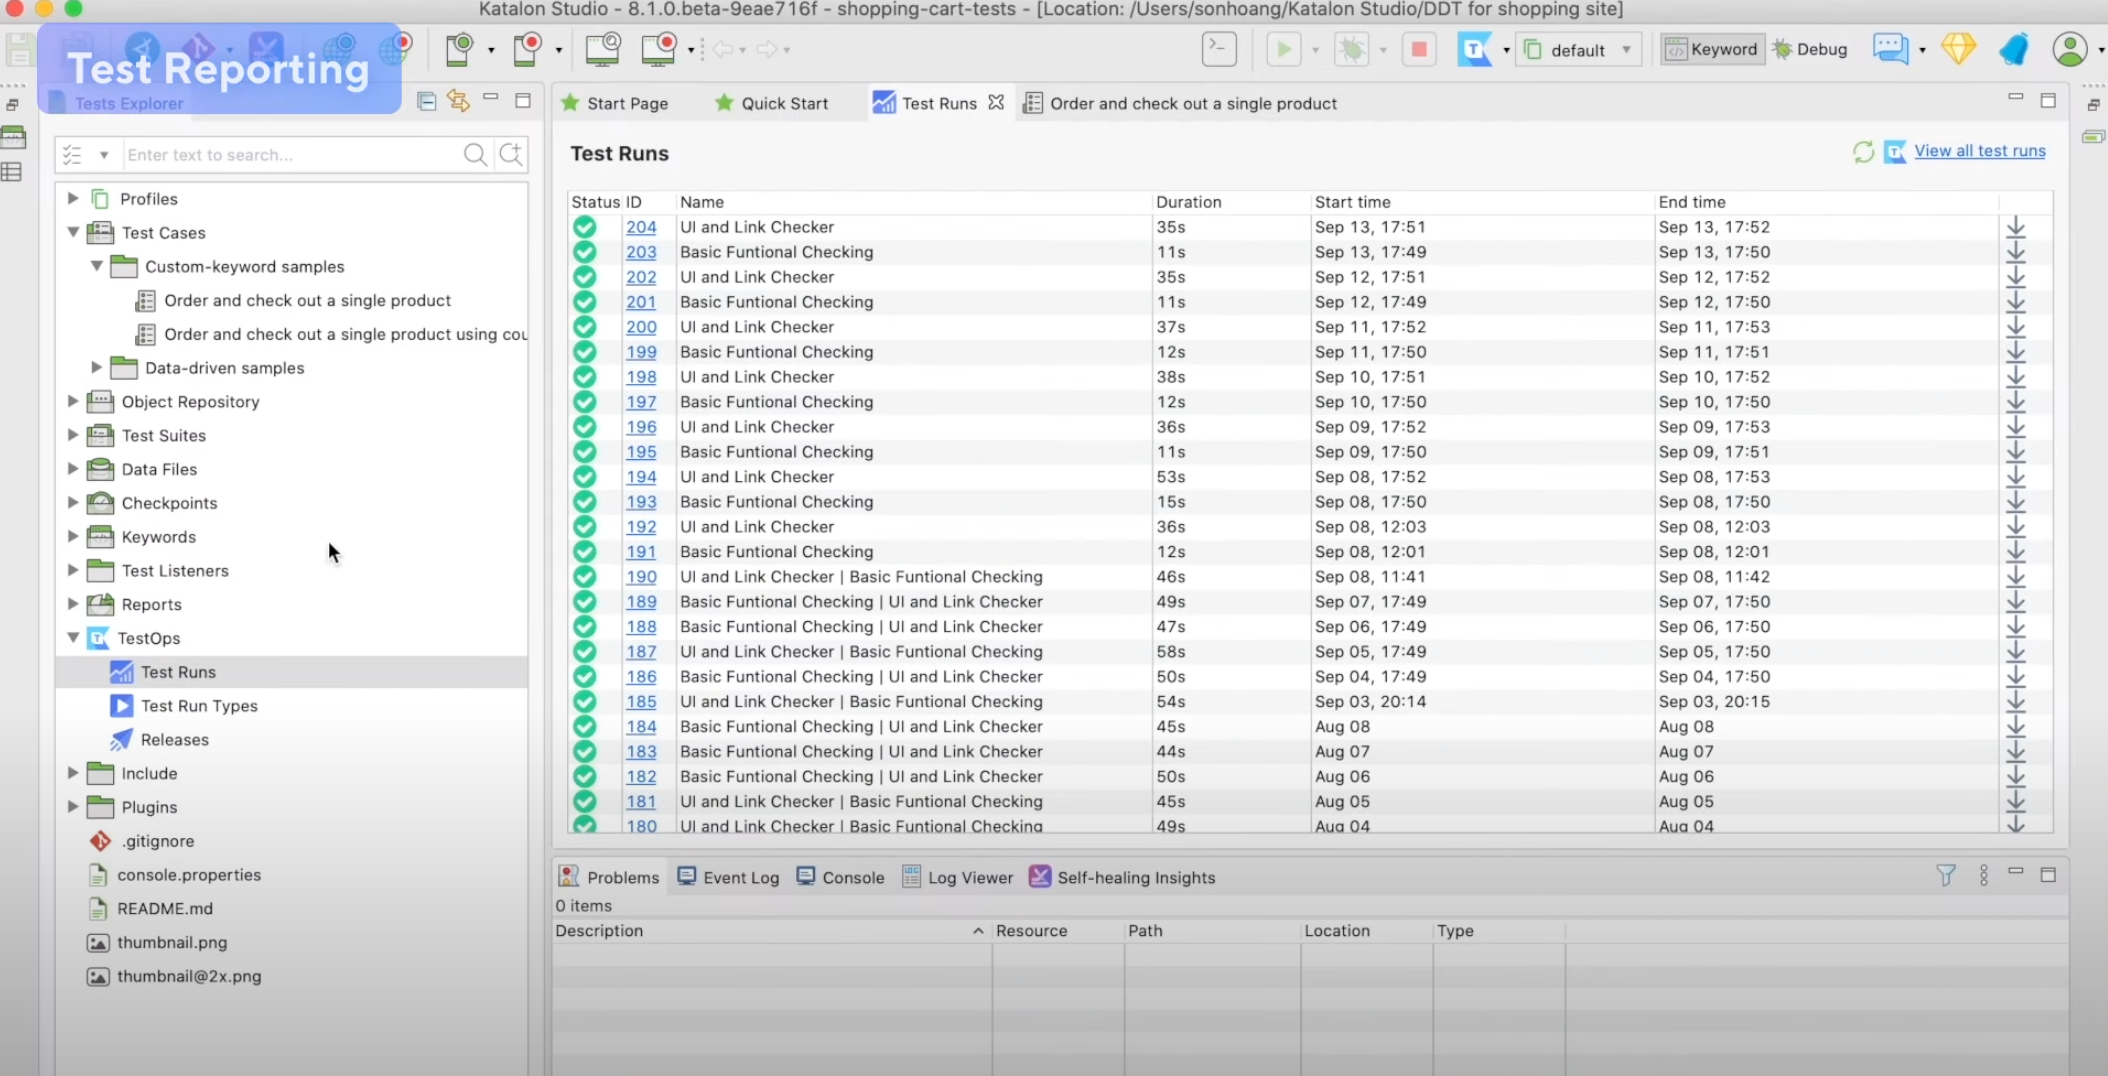This screenshot has height=1076, width=2108.
Task: Select console.properties in the tree
Action: tap(188, 874)
